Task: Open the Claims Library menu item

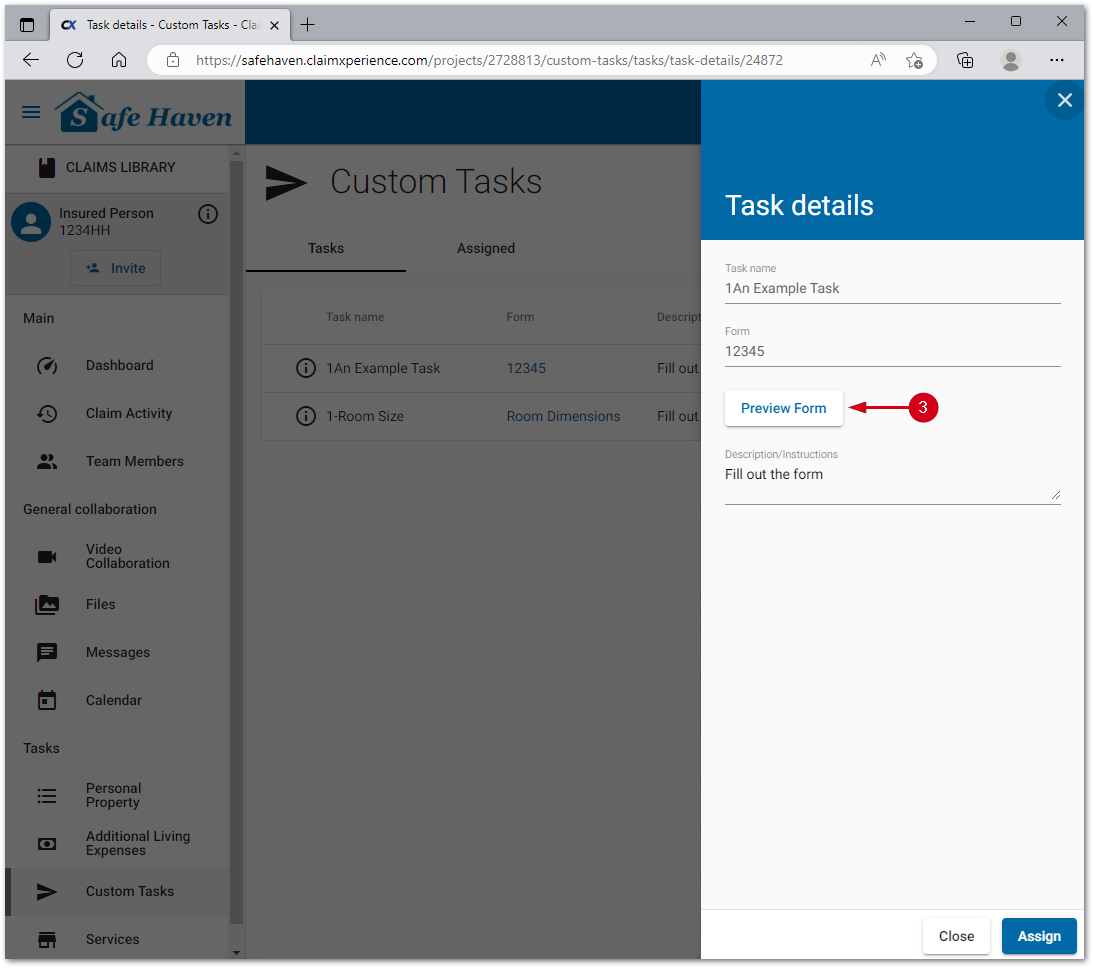Action: 120,168
